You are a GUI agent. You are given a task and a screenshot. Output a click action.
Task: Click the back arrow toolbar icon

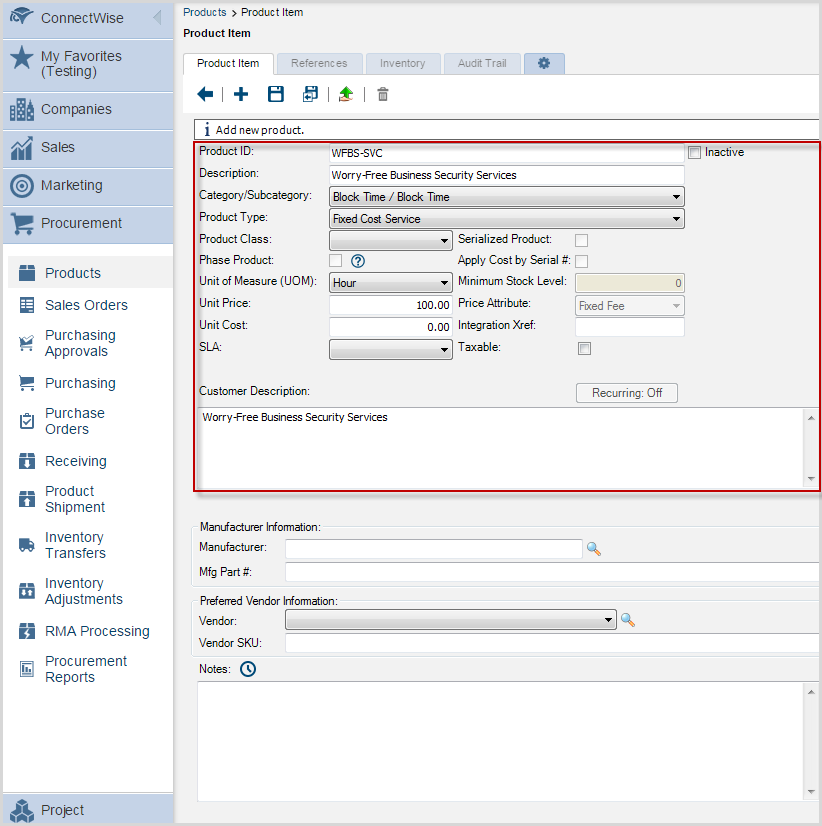tap(205, 94)
